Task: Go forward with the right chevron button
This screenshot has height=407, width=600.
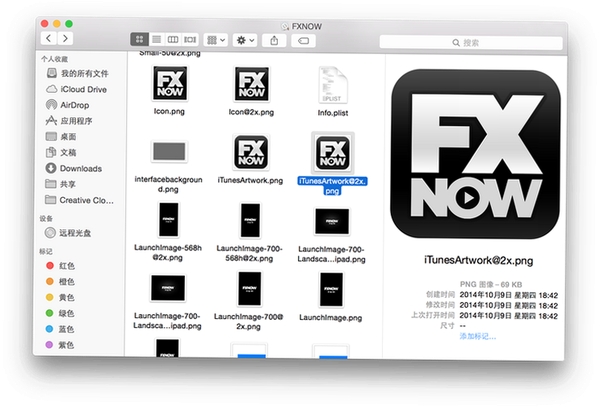Action: click(65, 38)
